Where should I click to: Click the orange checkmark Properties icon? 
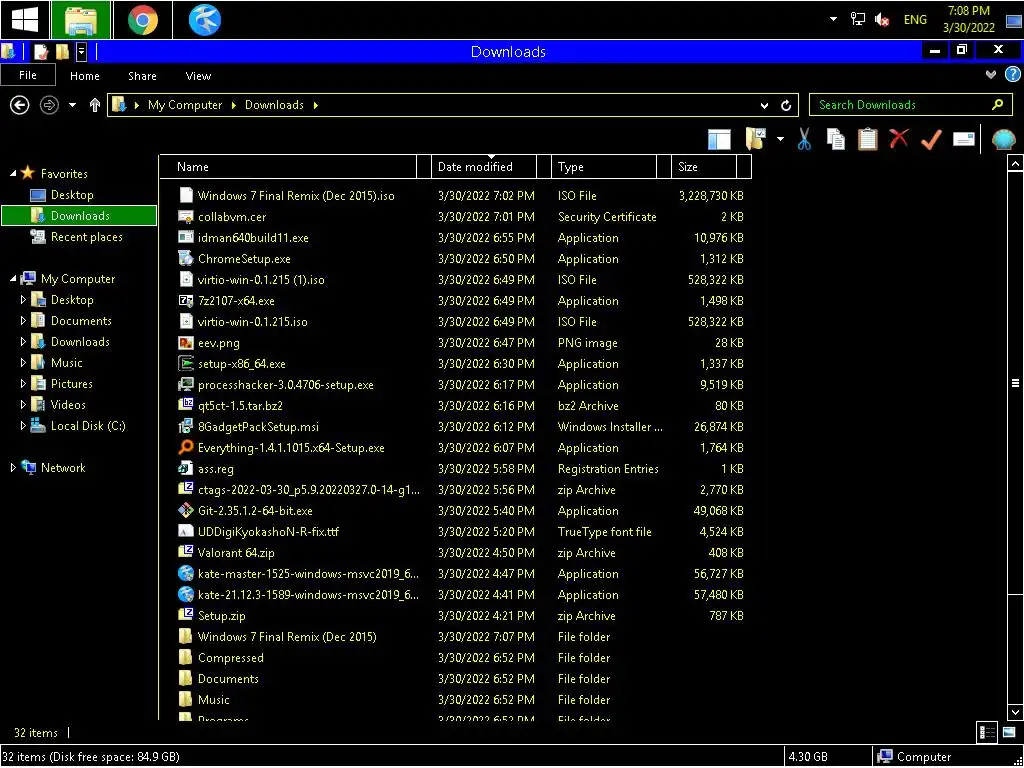point(931,139)
